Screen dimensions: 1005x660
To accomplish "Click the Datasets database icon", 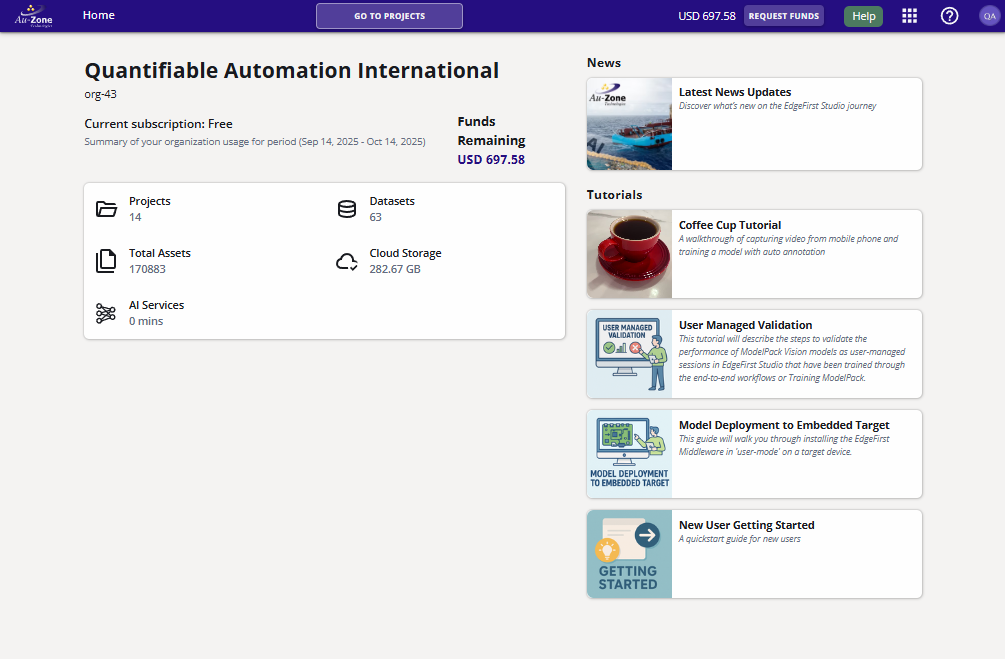I will pos(347,209).
